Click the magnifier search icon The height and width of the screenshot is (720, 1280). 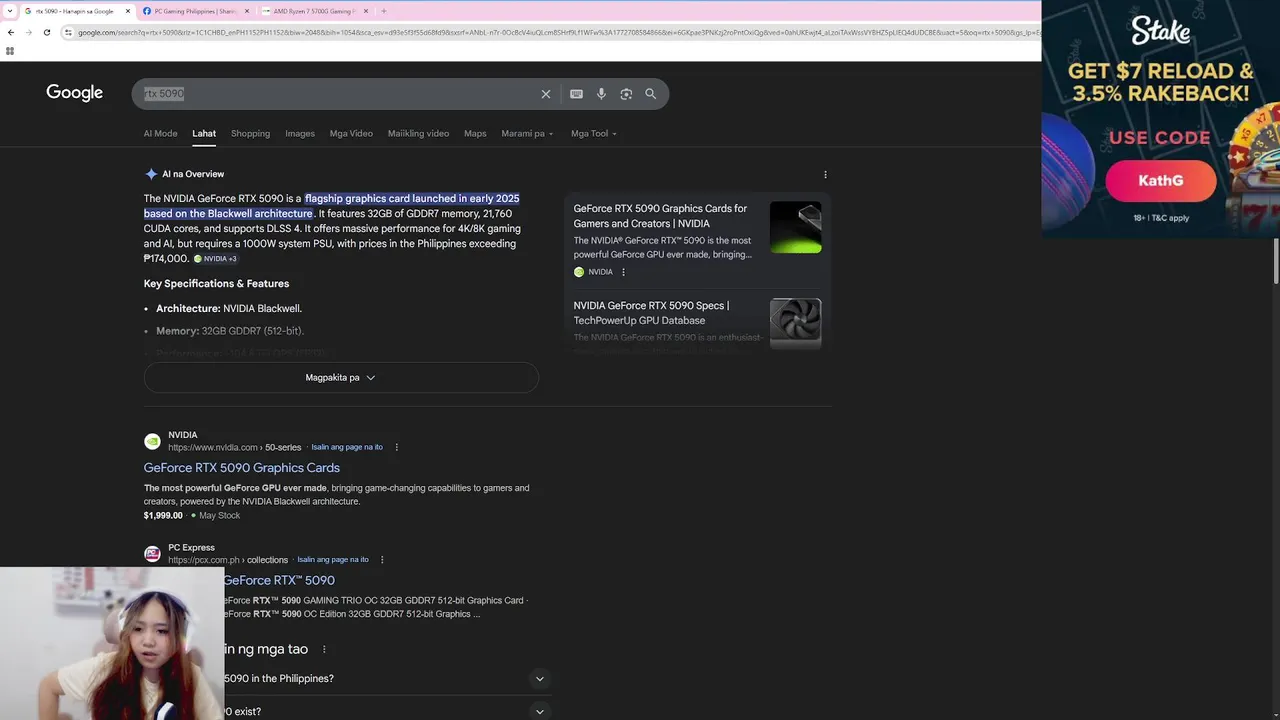coord(651,94)
